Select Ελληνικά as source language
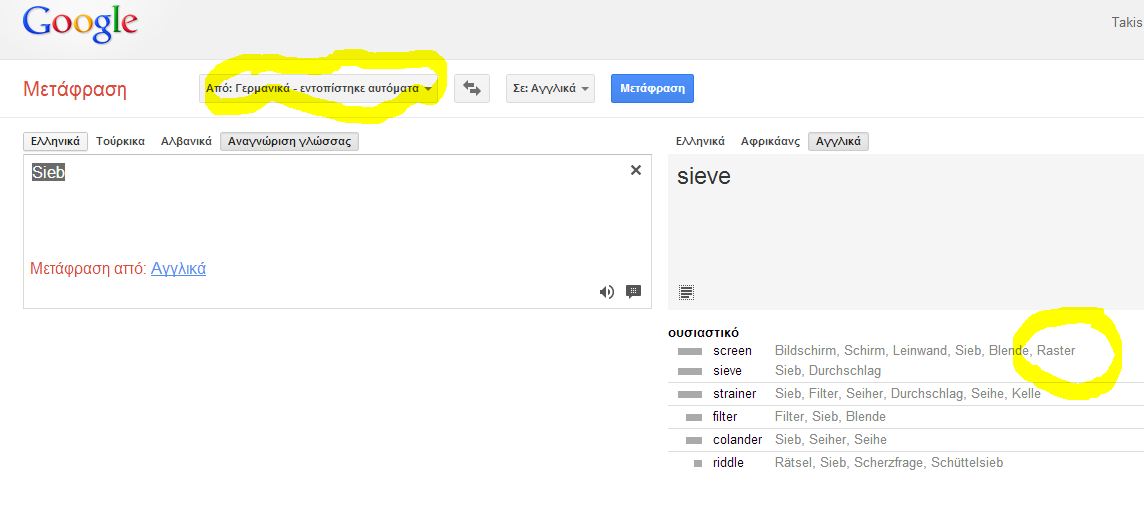The height and width of the screenshot is (516, 1144). tap(55, 142)
